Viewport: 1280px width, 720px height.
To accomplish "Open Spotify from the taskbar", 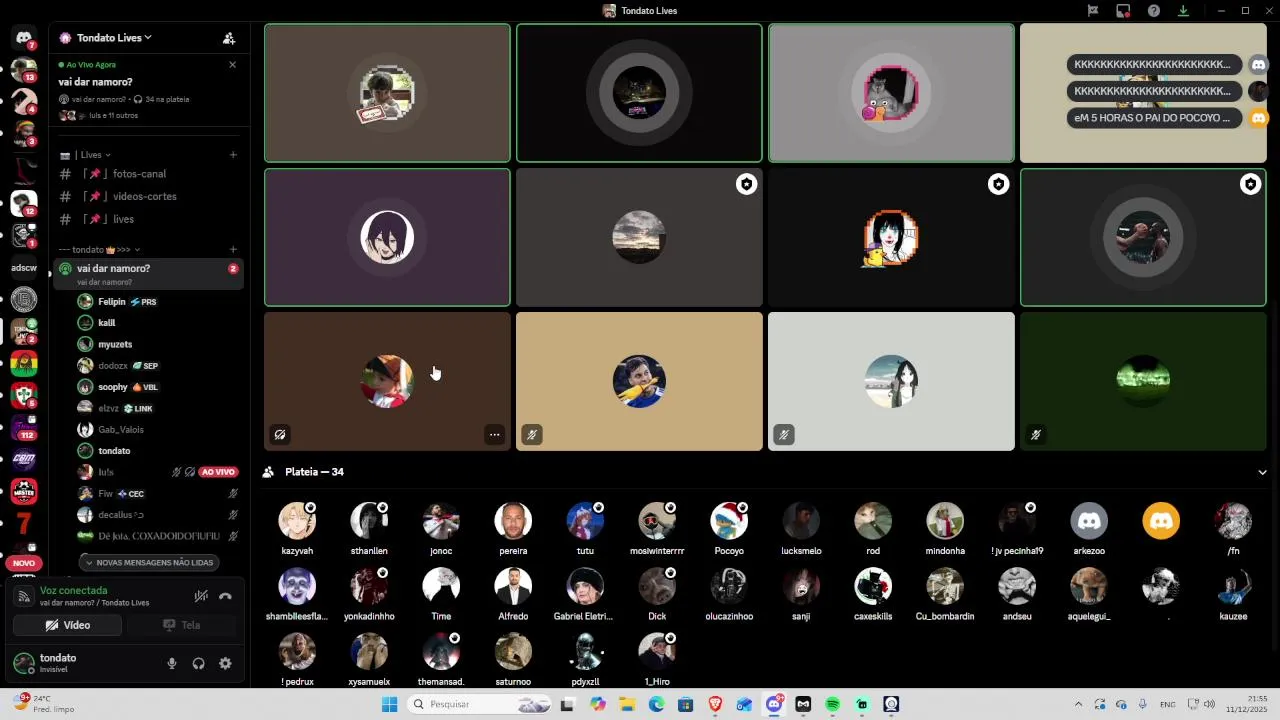I will coord(833,704).
